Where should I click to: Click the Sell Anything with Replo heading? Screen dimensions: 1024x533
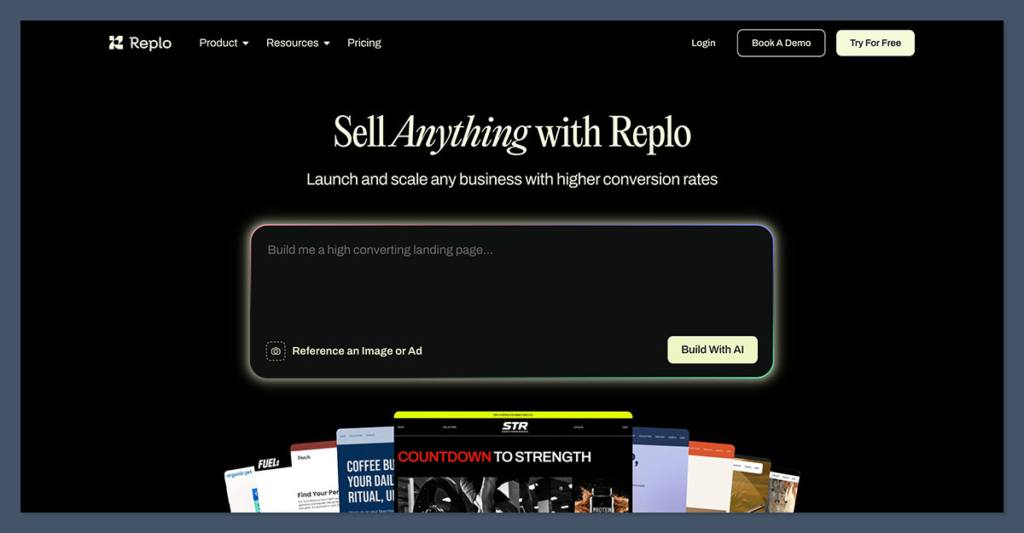(x=512, y=133)
